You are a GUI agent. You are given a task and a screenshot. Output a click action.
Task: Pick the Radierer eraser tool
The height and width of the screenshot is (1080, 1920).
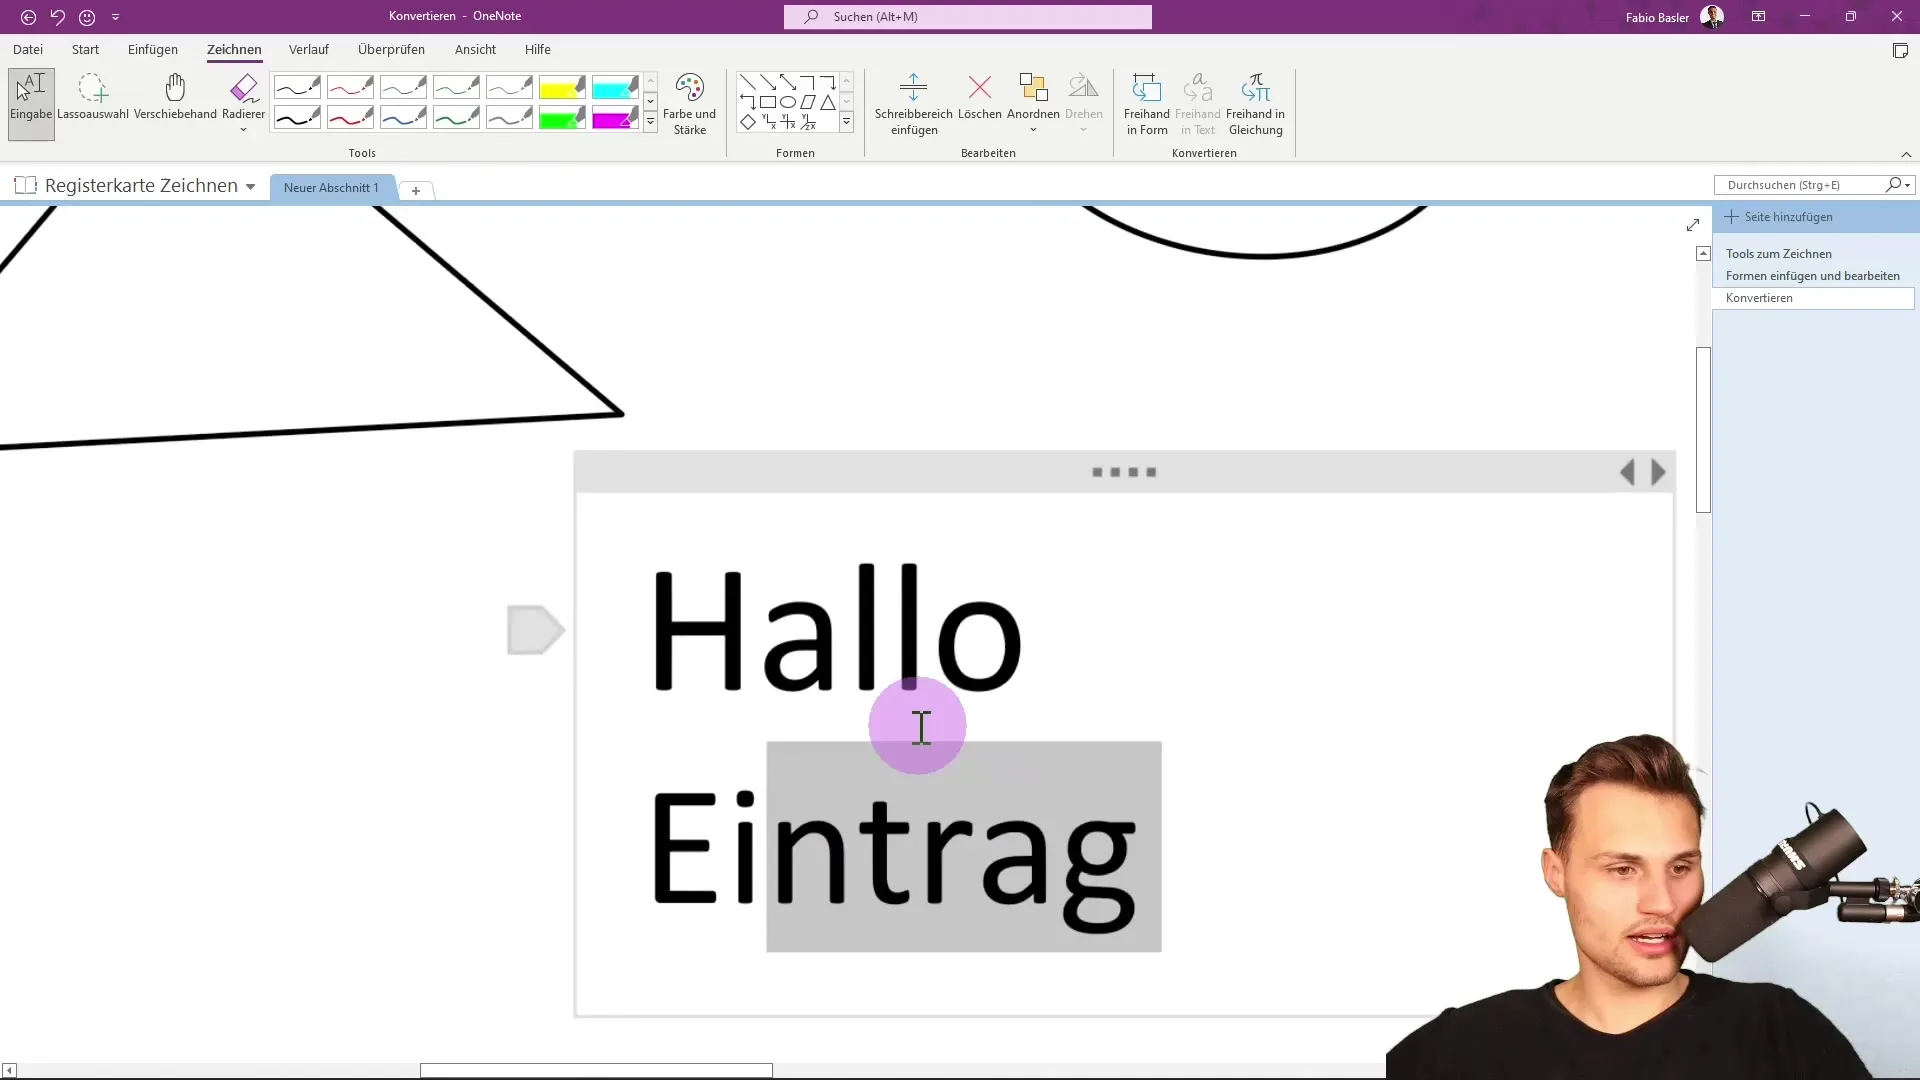point(244,96)
